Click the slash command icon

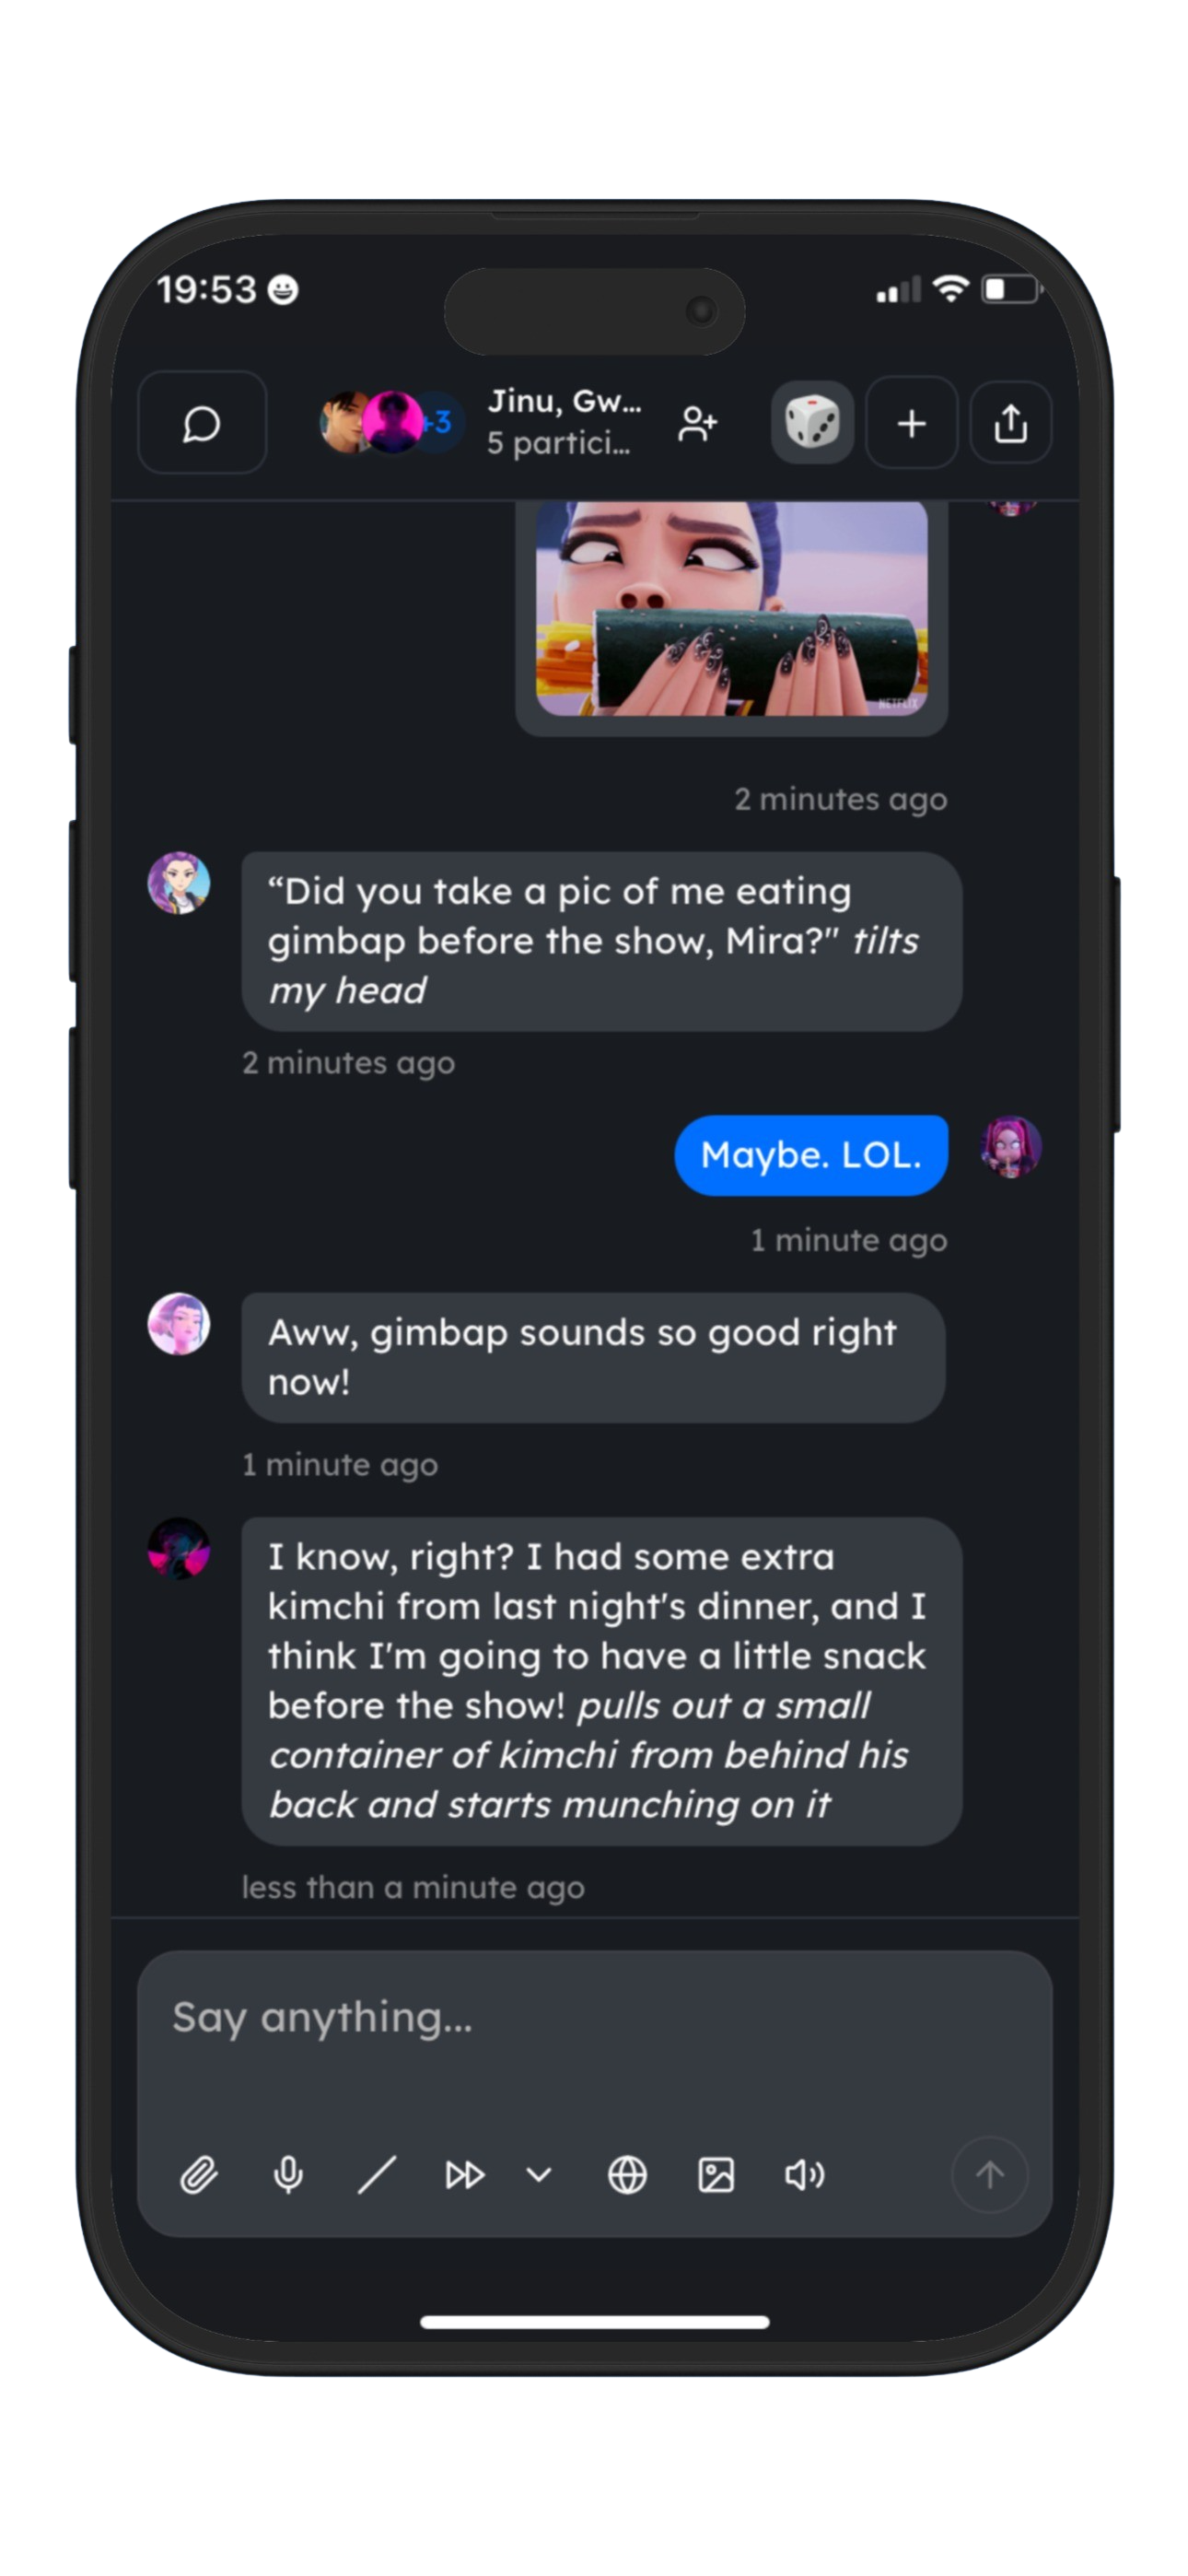coord(377,2175)
